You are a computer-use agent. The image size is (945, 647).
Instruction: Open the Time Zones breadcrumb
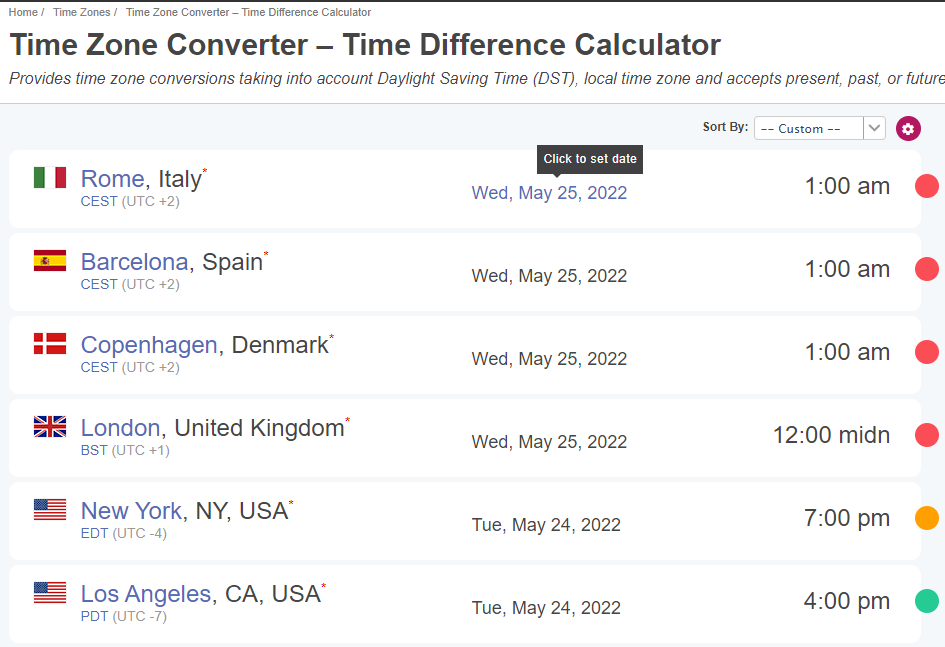pyautogui.click(x=81, y=12)
